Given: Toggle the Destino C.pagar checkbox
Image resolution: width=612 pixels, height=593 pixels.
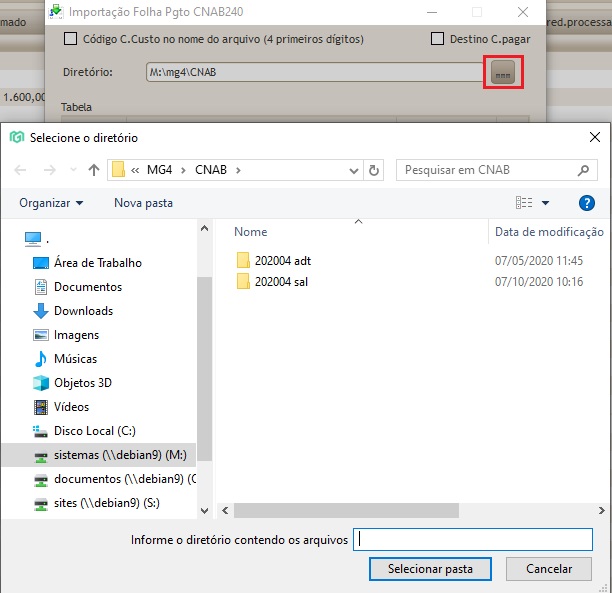Looking at the screenshot, I should (437, 39).
